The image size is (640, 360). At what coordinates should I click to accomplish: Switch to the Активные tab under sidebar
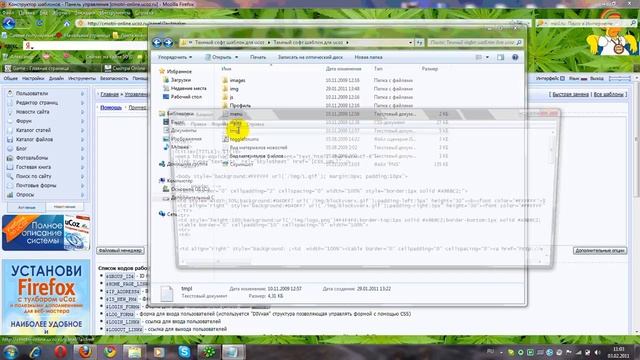(27, 207)
